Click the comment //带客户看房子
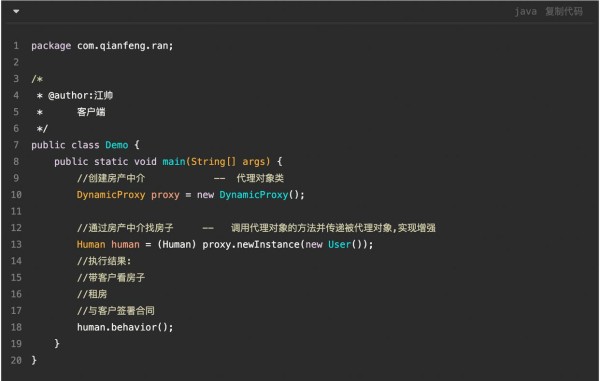This screenshot has width=600, height=381. (x=111, y=277)
